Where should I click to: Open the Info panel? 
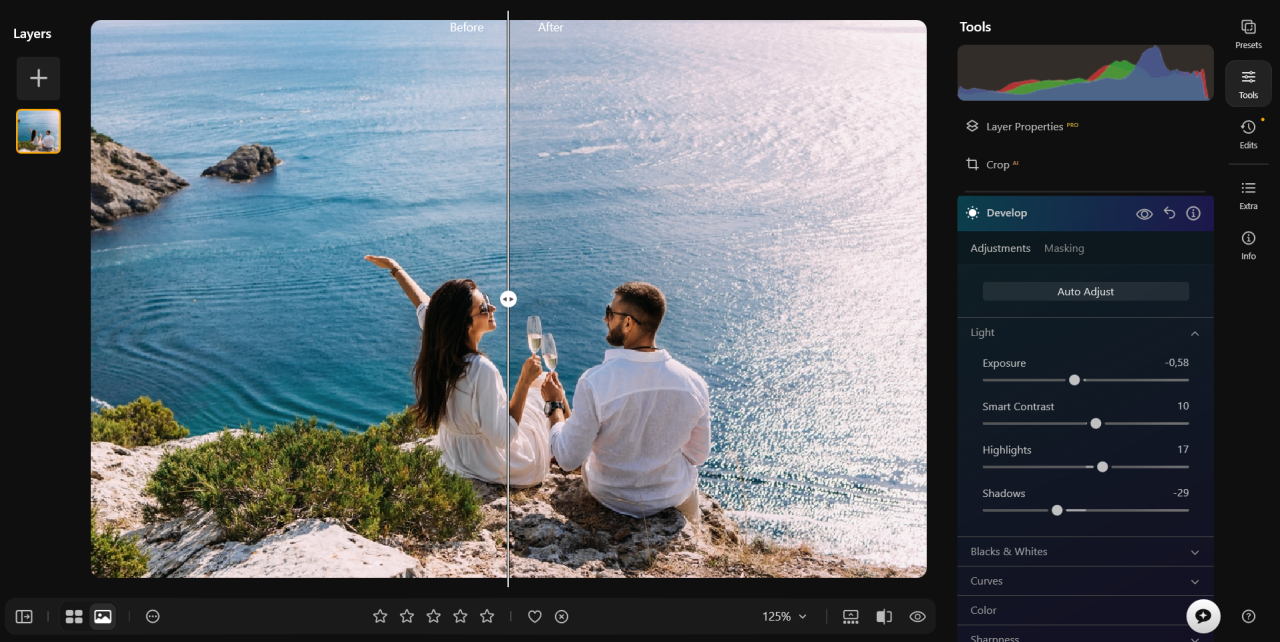(1248, 245)
